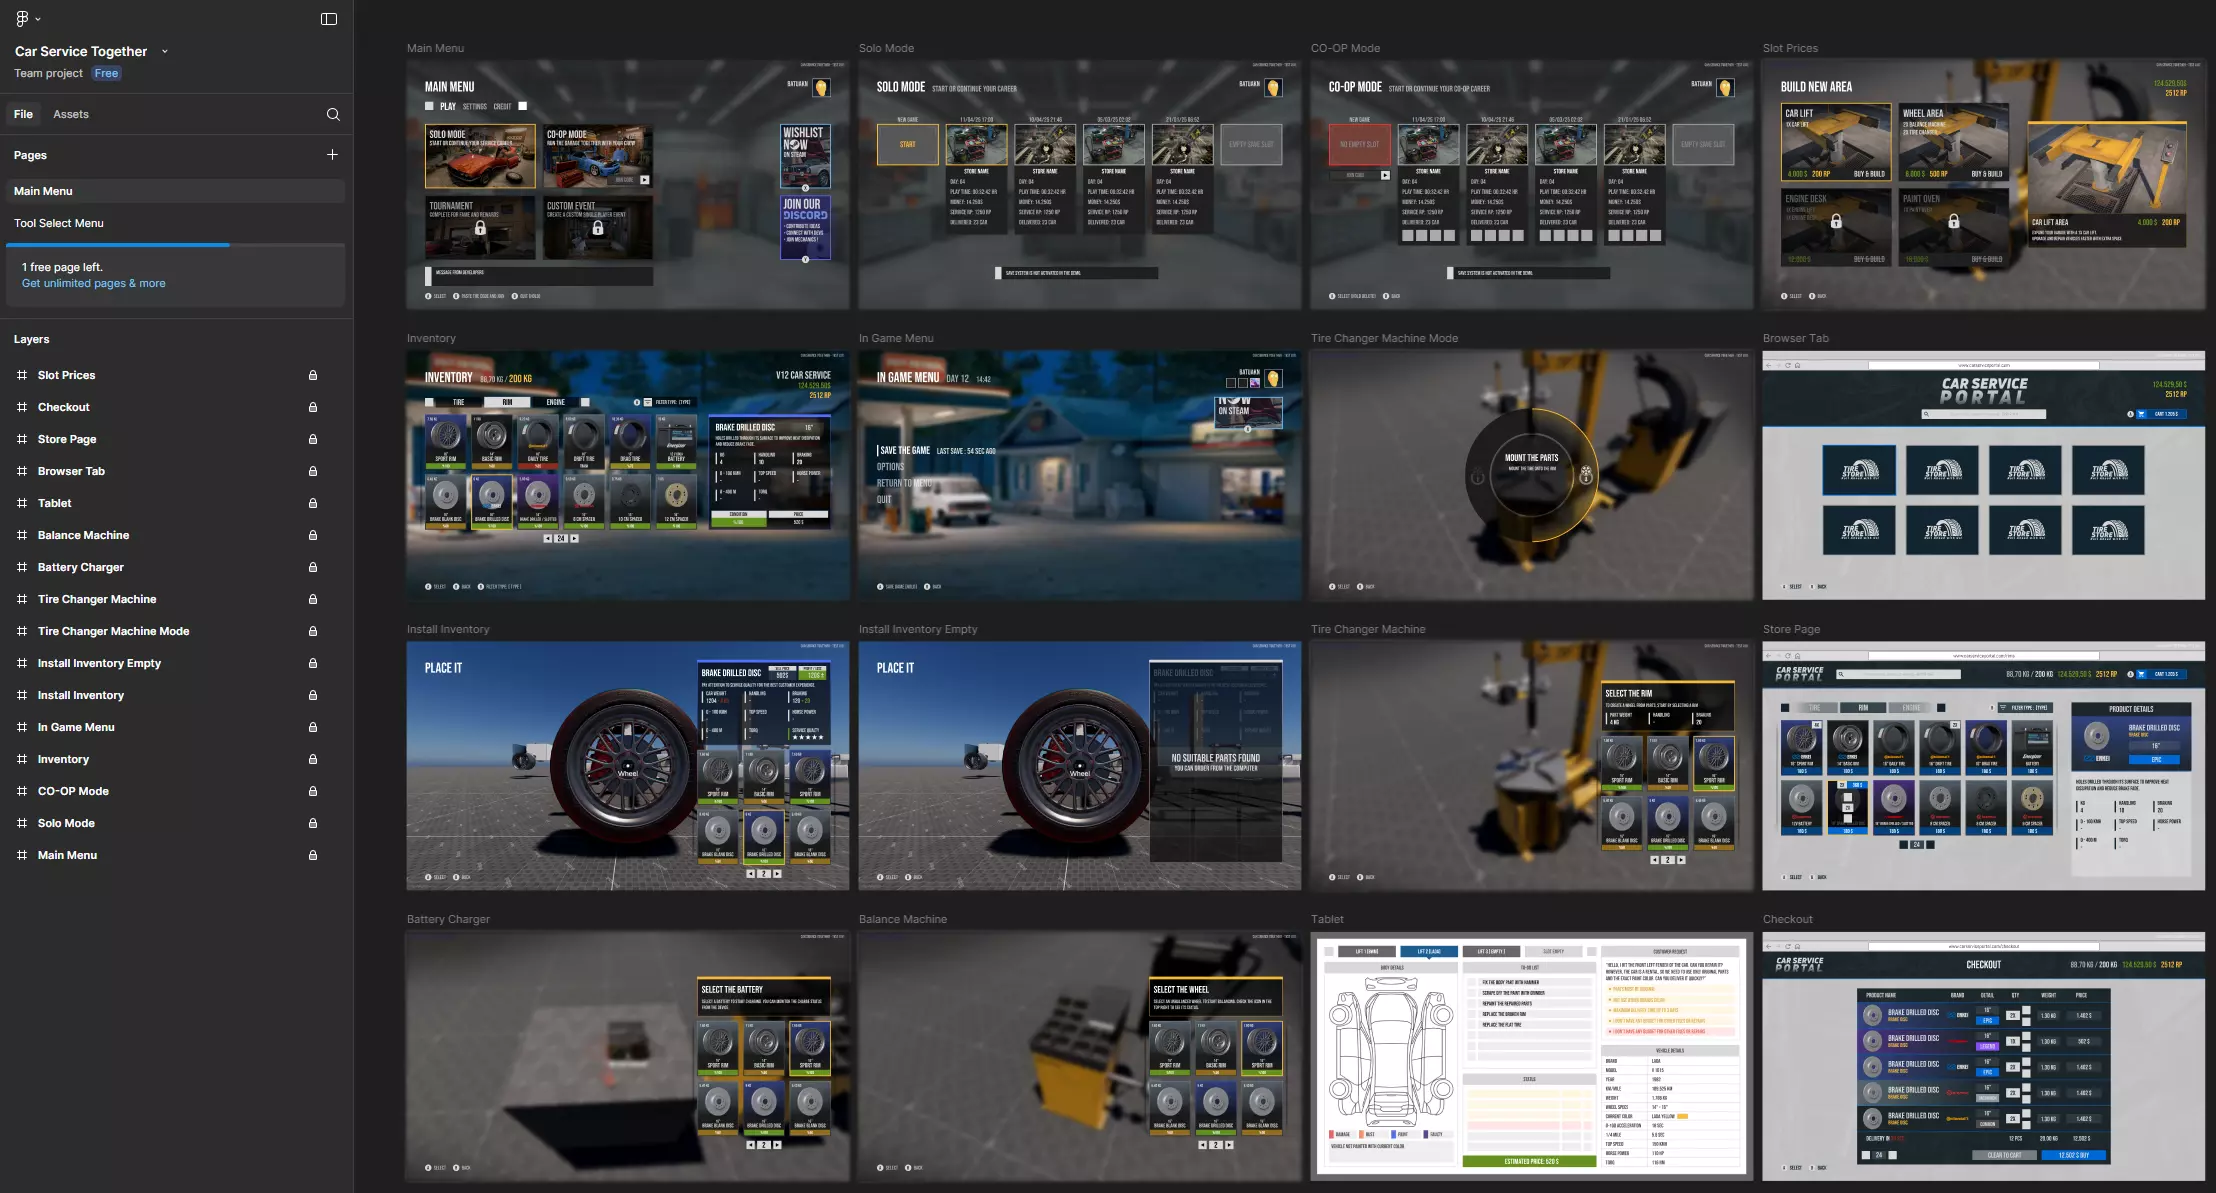Click Get unlimited pages & more link
Viewport: 2216px width, 1193px height.
[94, 283]
